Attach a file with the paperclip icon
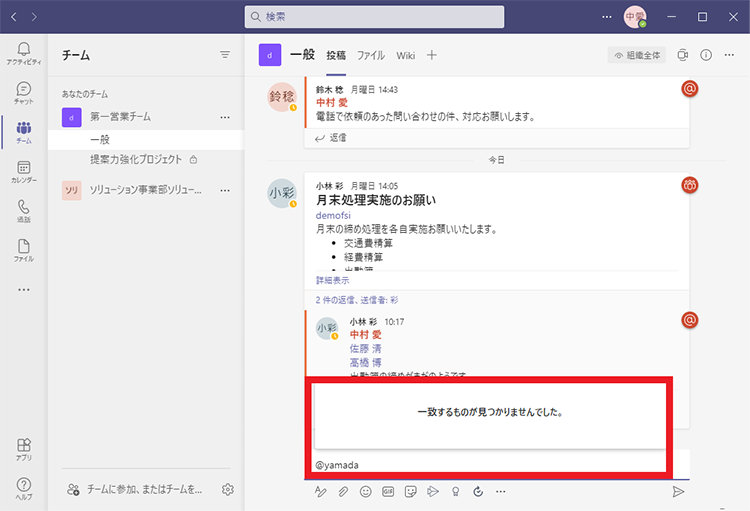 [x=343, y=491]
